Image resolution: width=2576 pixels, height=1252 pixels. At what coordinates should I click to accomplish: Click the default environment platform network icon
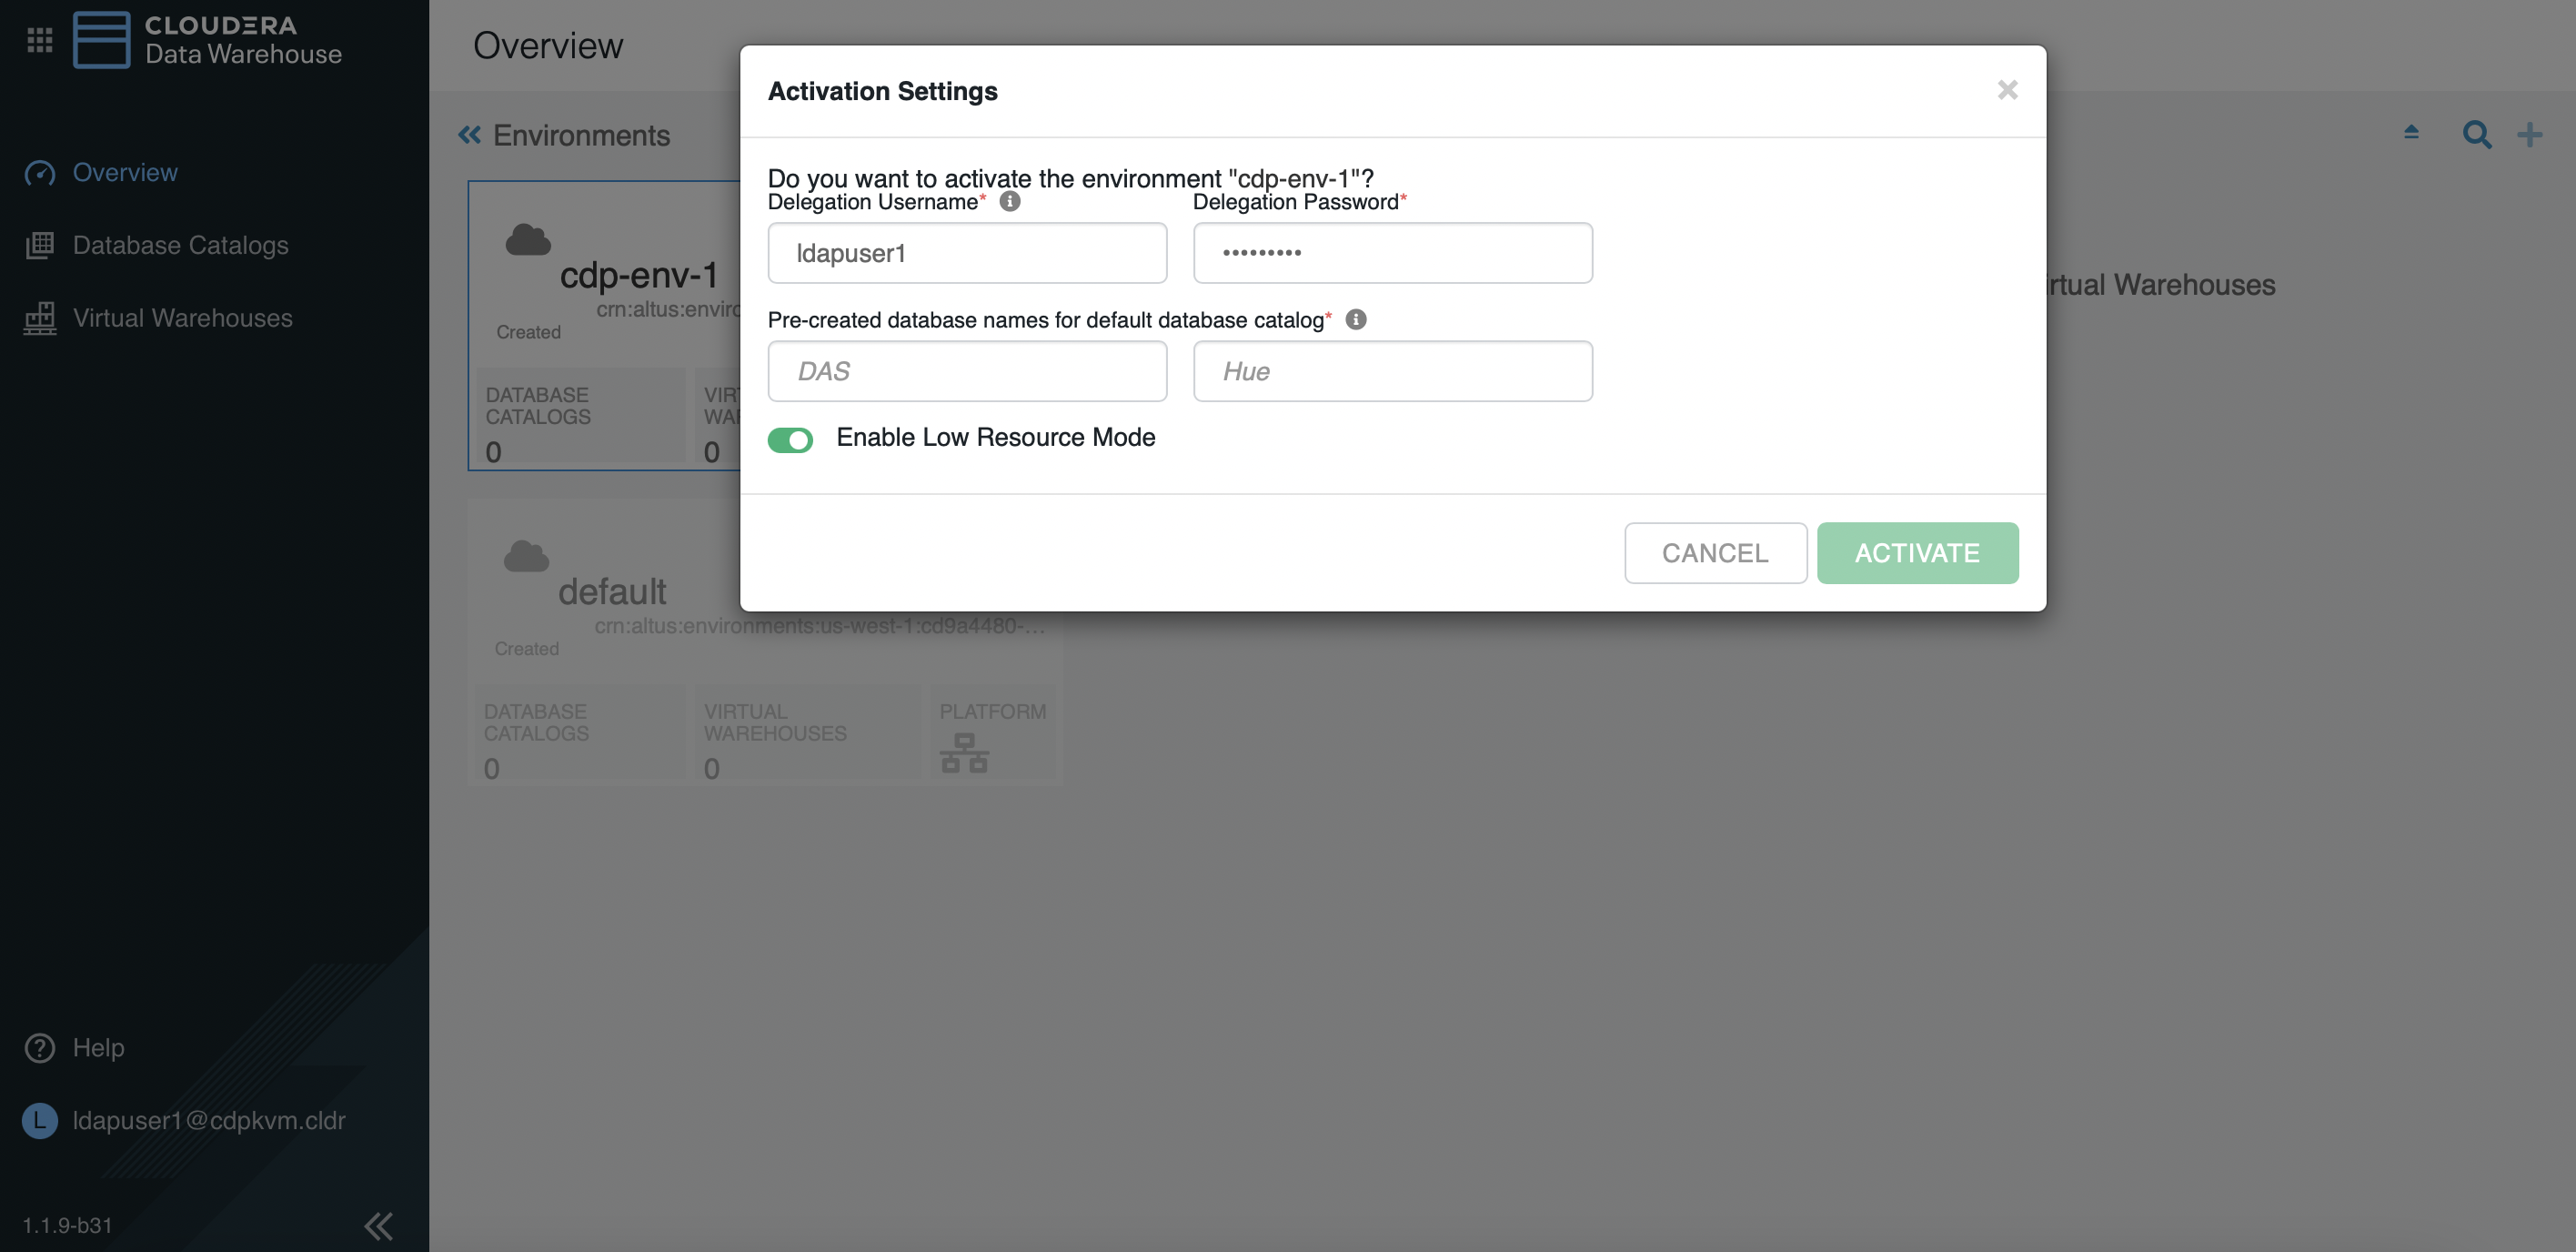(964, 753)
